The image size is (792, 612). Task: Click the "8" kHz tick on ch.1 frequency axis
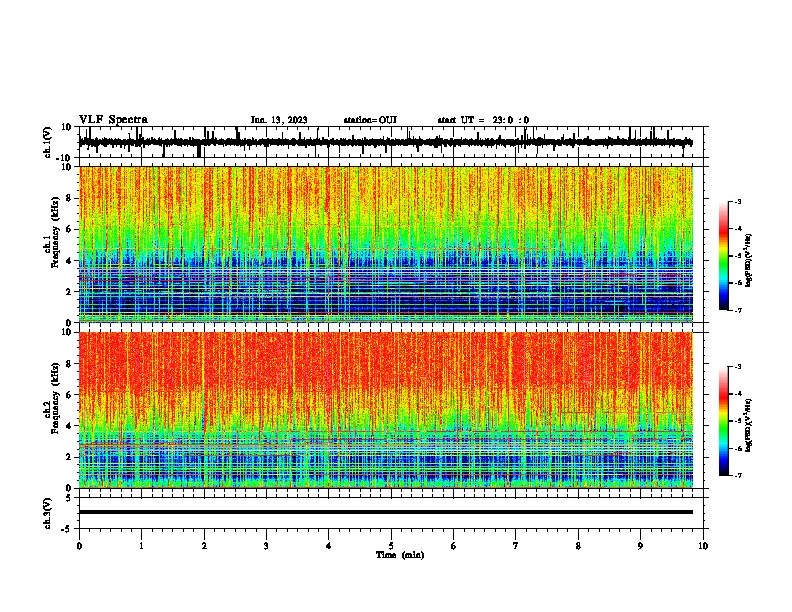pos(69,198)
